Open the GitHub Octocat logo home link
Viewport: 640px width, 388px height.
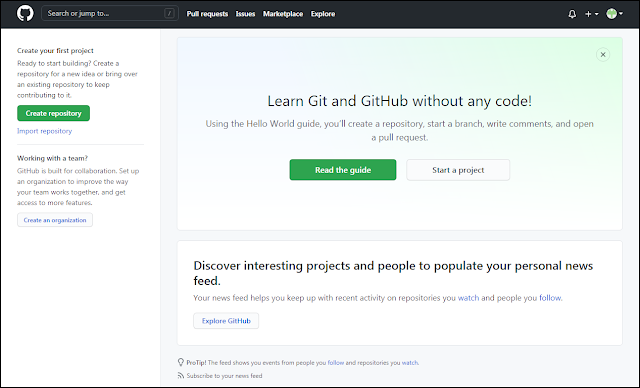click(x=25, y=13)
